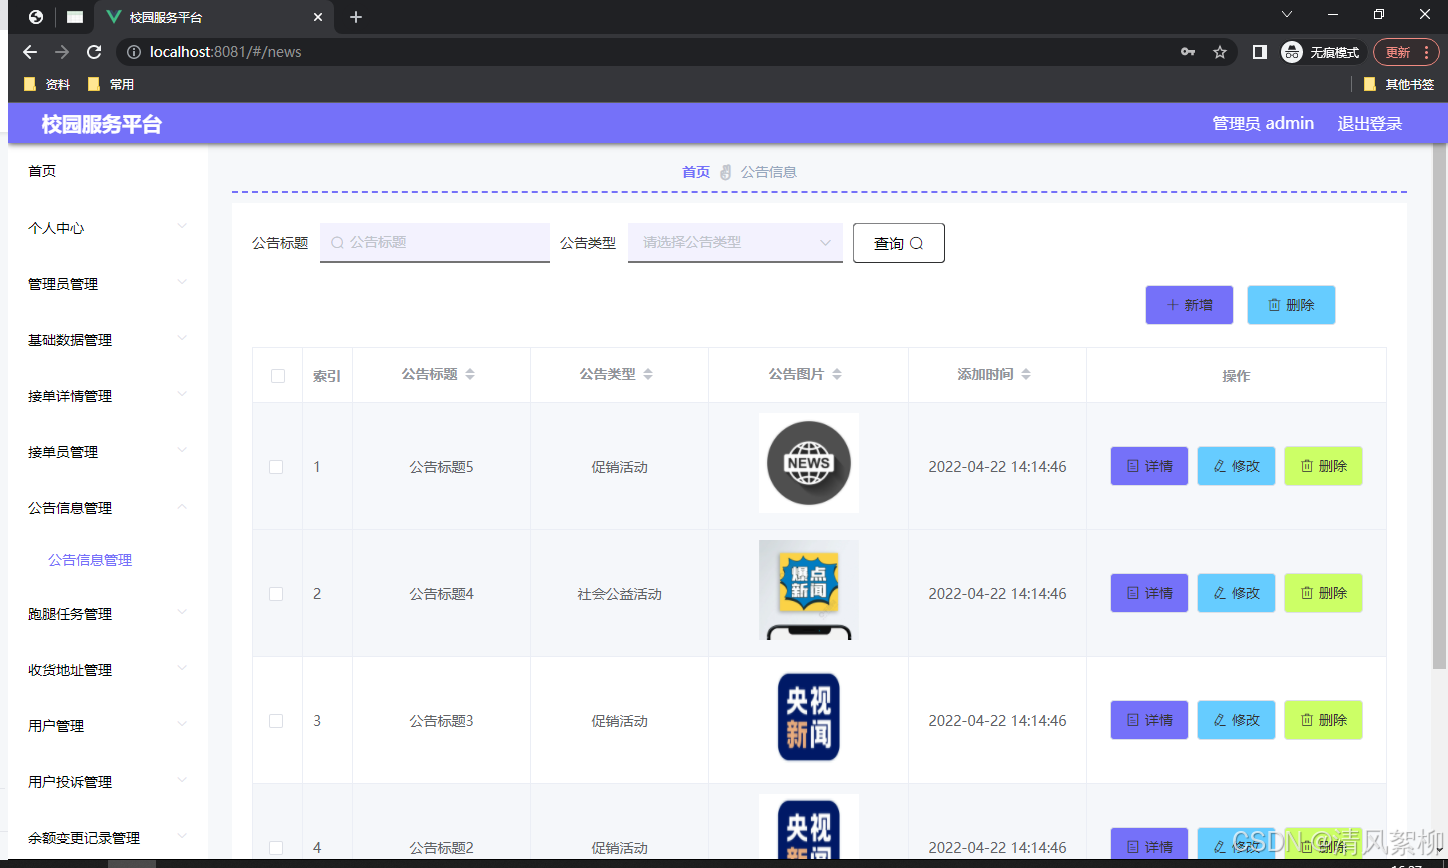The width and height of the screenshot is (1448, 868).
Task: Click 退出登录 to log out
Action: click(x=1370, y=124)
